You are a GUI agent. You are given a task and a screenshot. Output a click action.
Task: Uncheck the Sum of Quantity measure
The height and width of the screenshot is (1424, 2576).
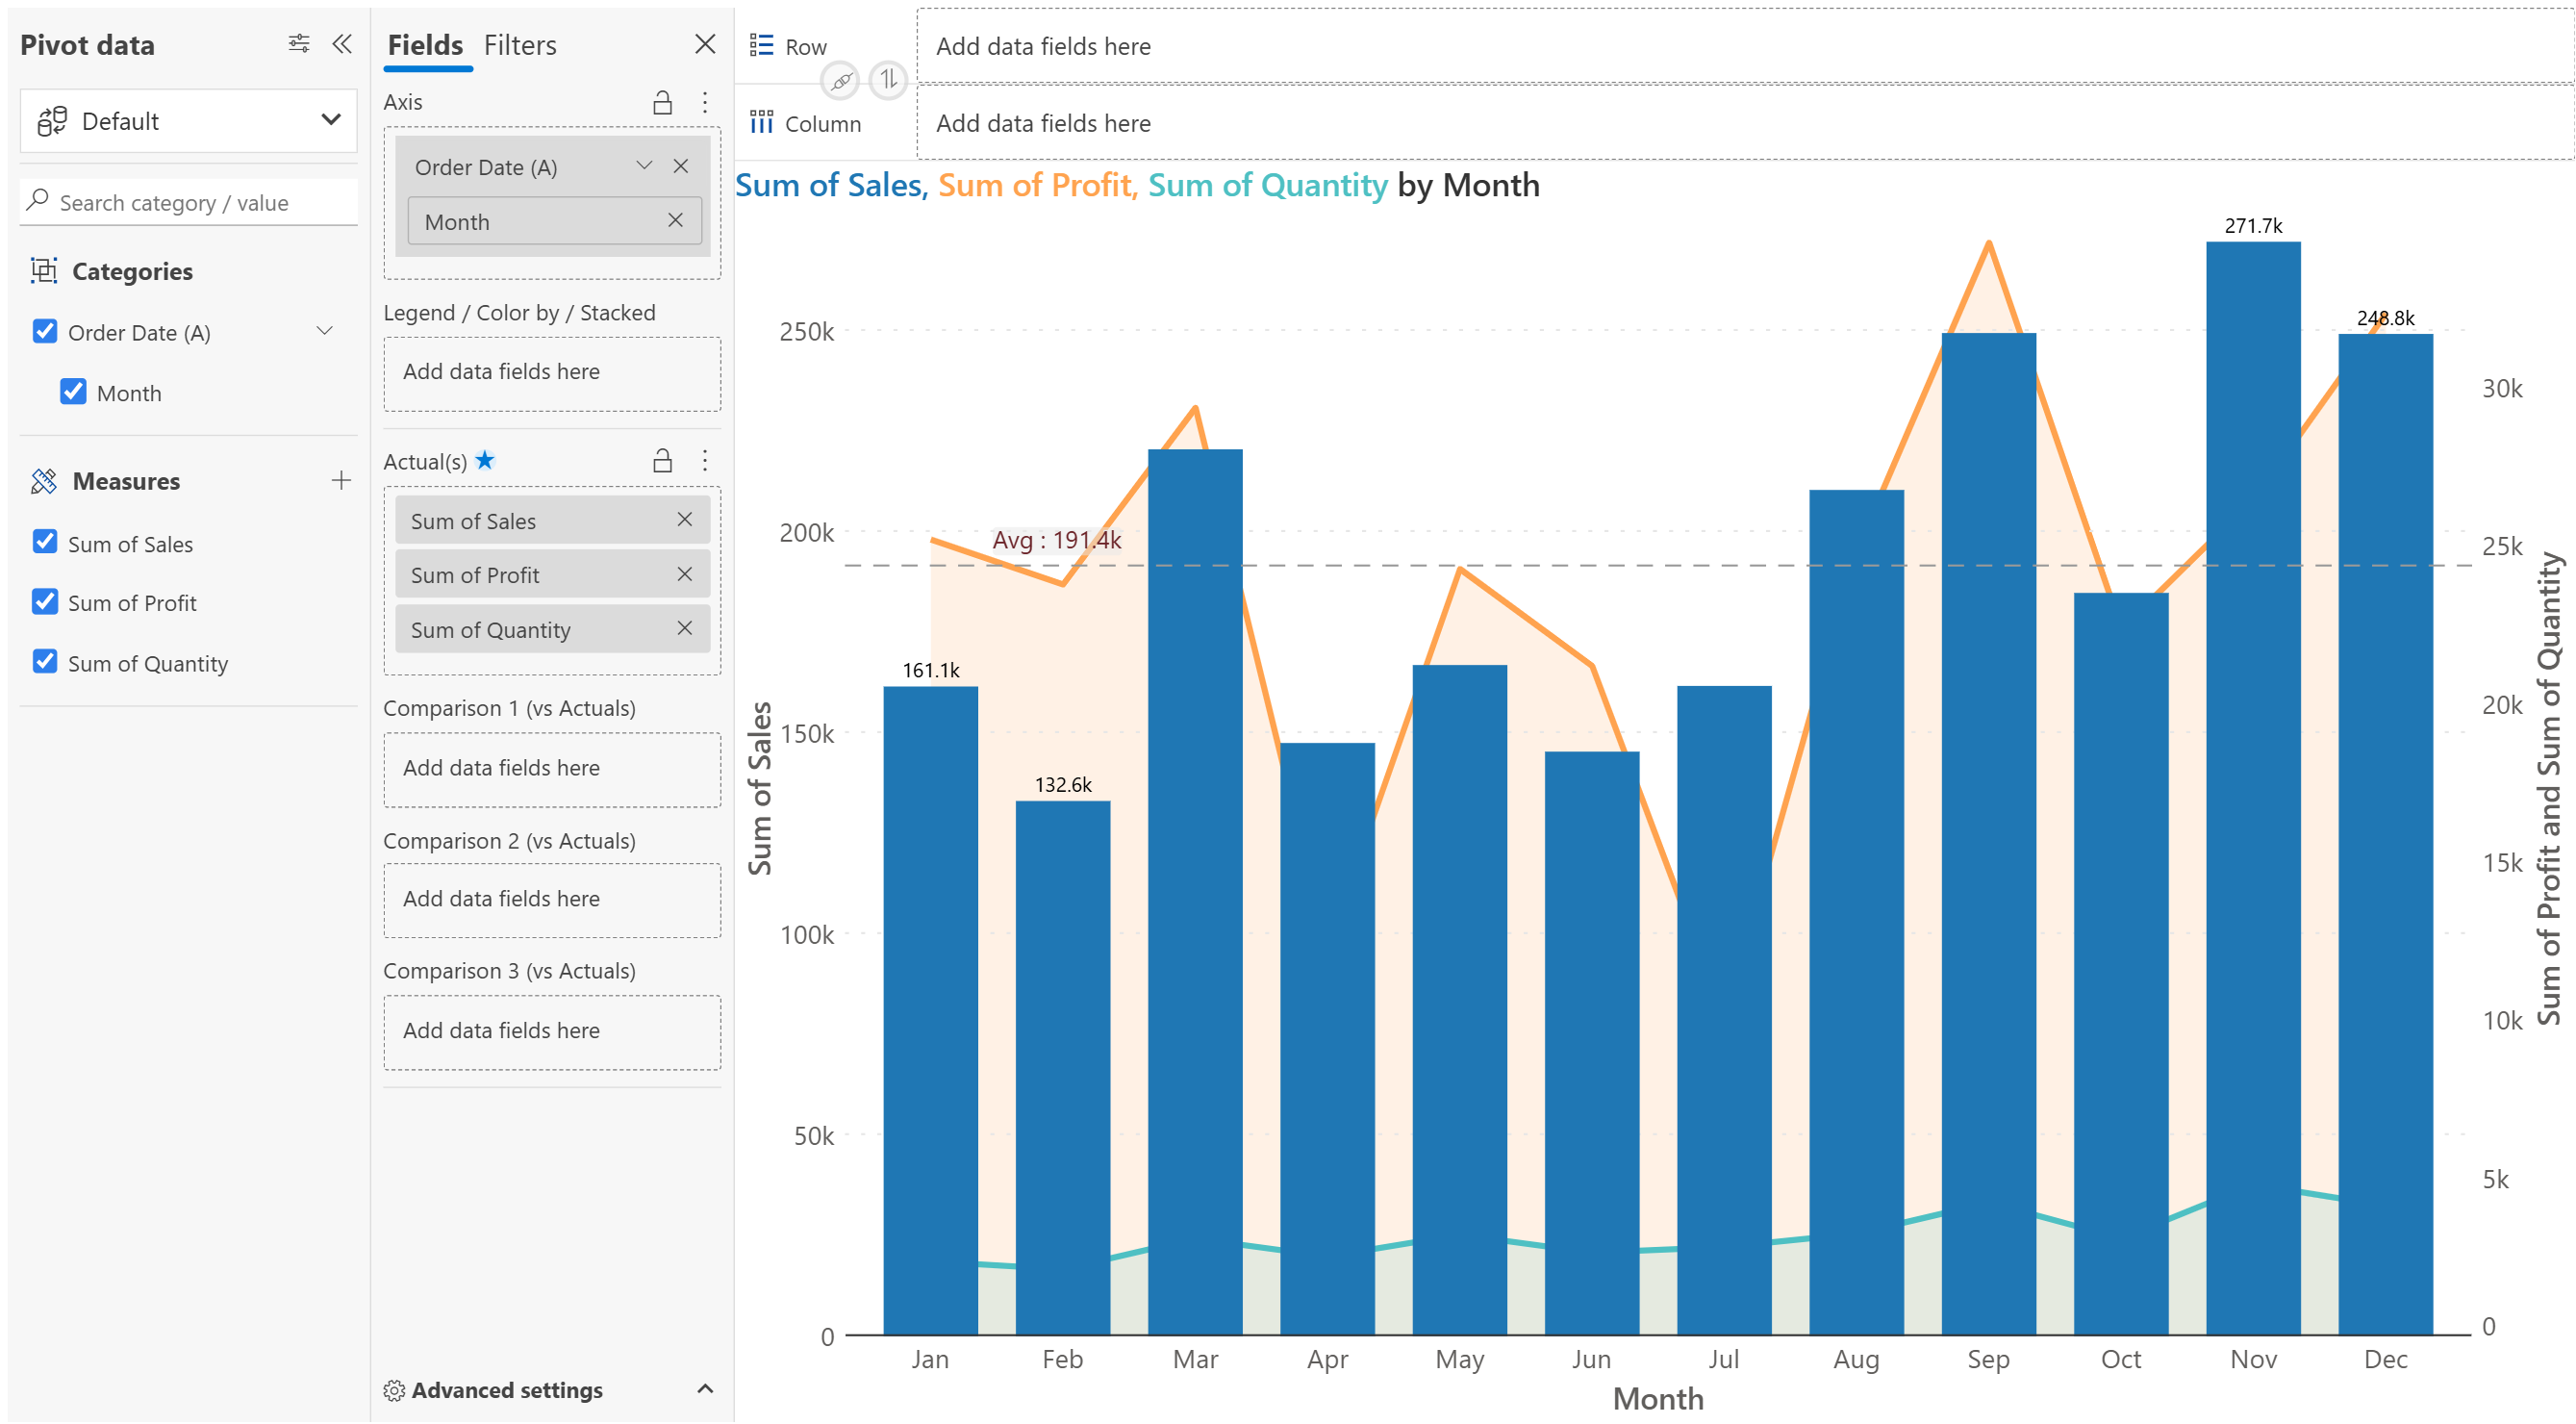45,662
